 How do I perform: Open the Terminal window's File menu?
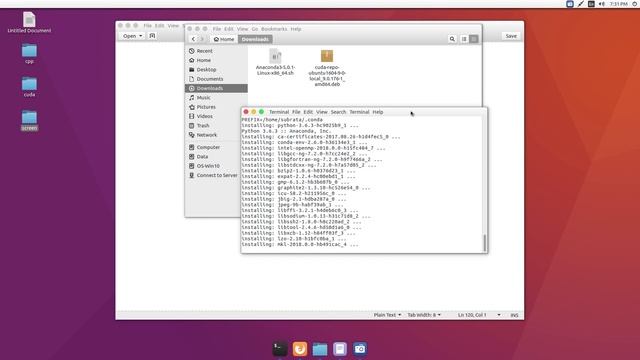(296, 112)
